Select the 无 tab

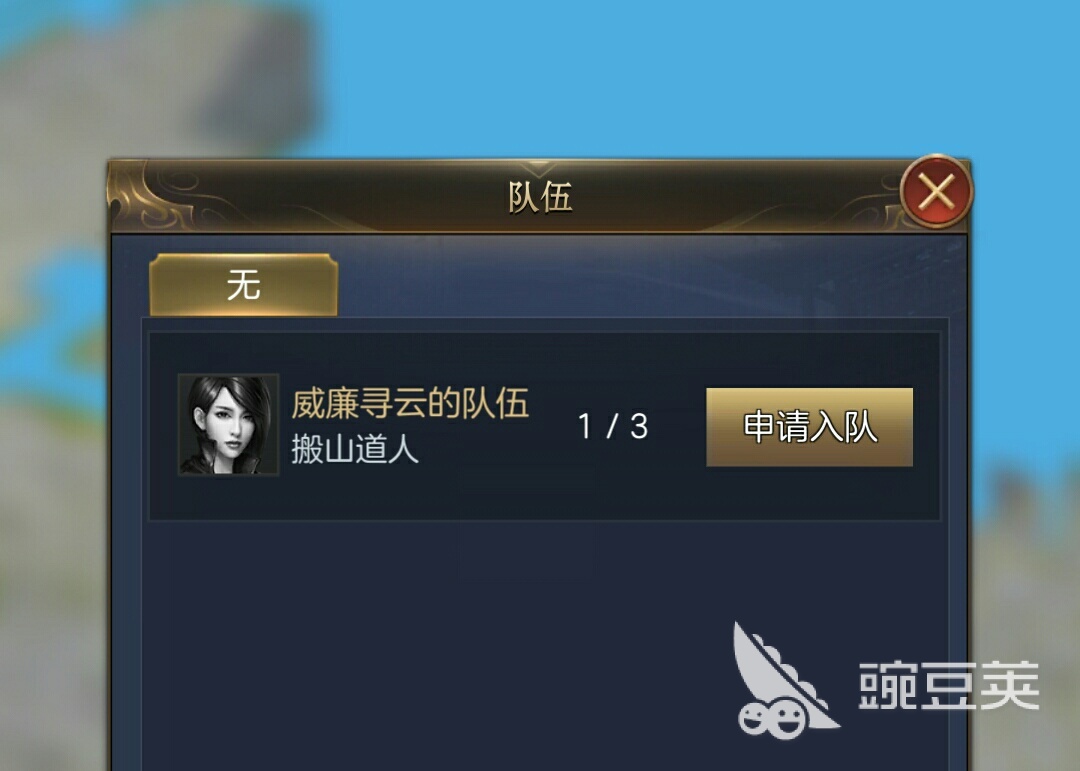pyautogui.click(x=244, y=285)
